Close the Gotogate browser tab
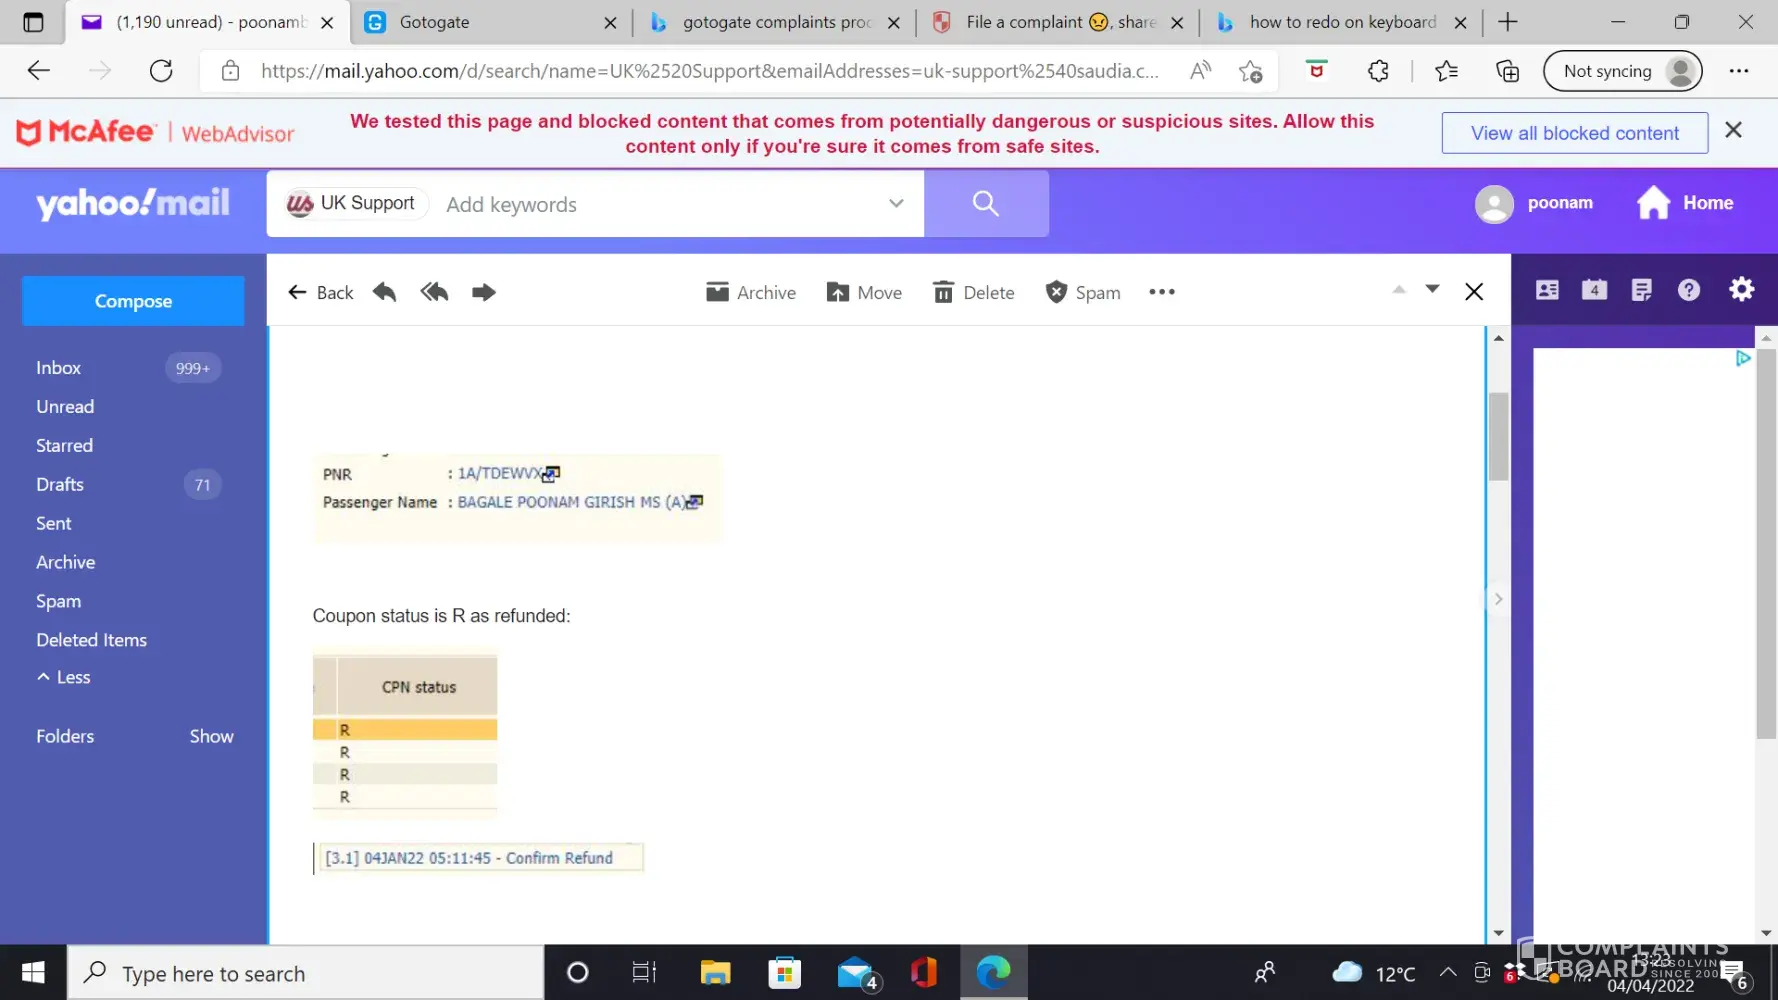The image size is (1778, 1000). (610, 22)
